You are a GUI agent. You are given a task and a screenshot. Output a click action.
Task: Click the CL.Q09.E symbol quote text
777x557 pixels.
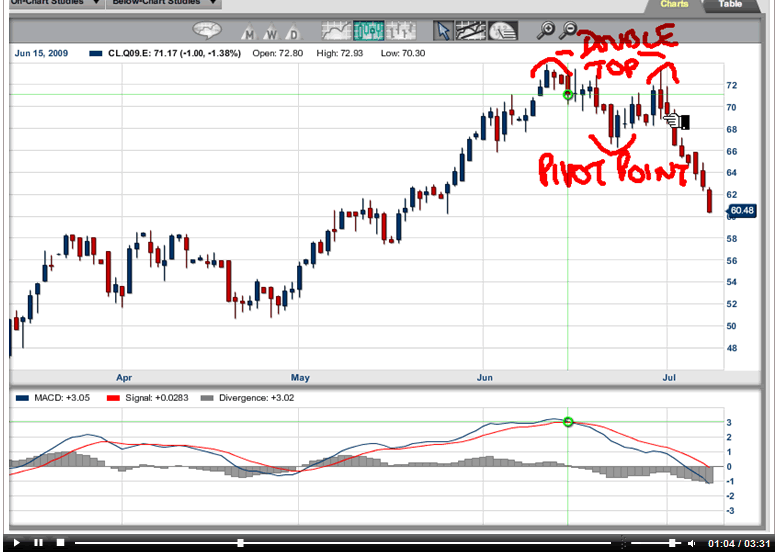tap(174, 53)
